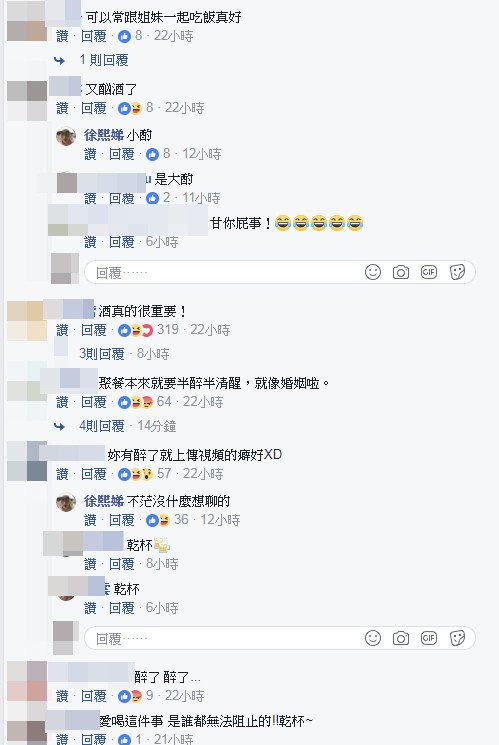The image size is (499, 745).
Task: Open emoji picker in upper reply box
Action: coord(373,272)
